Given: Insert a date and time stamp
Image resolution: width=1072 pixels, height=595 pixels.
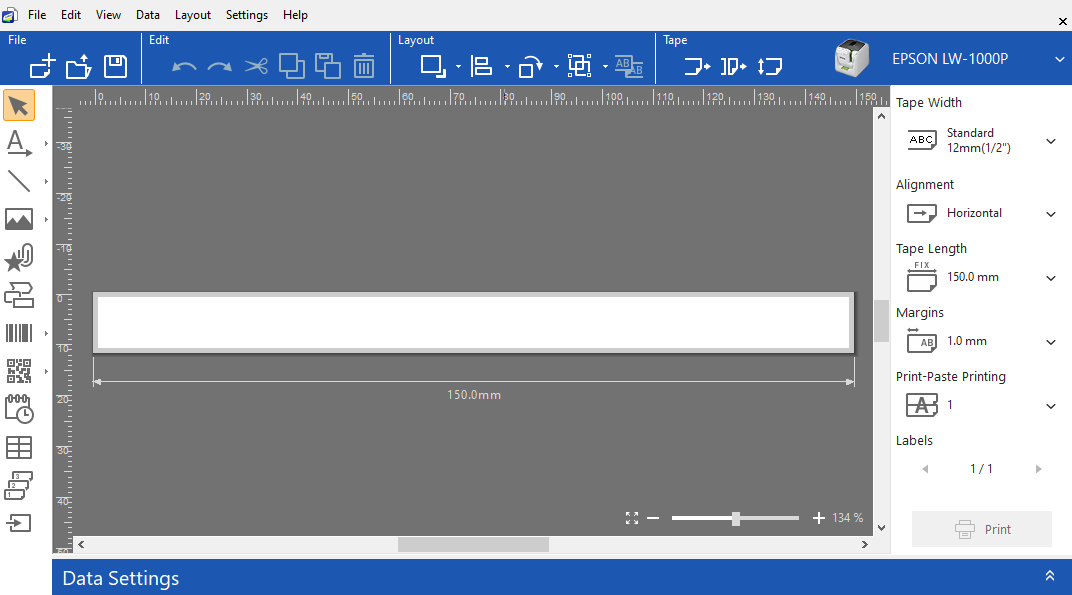Looking at the screenshot, I should point(18,409).
